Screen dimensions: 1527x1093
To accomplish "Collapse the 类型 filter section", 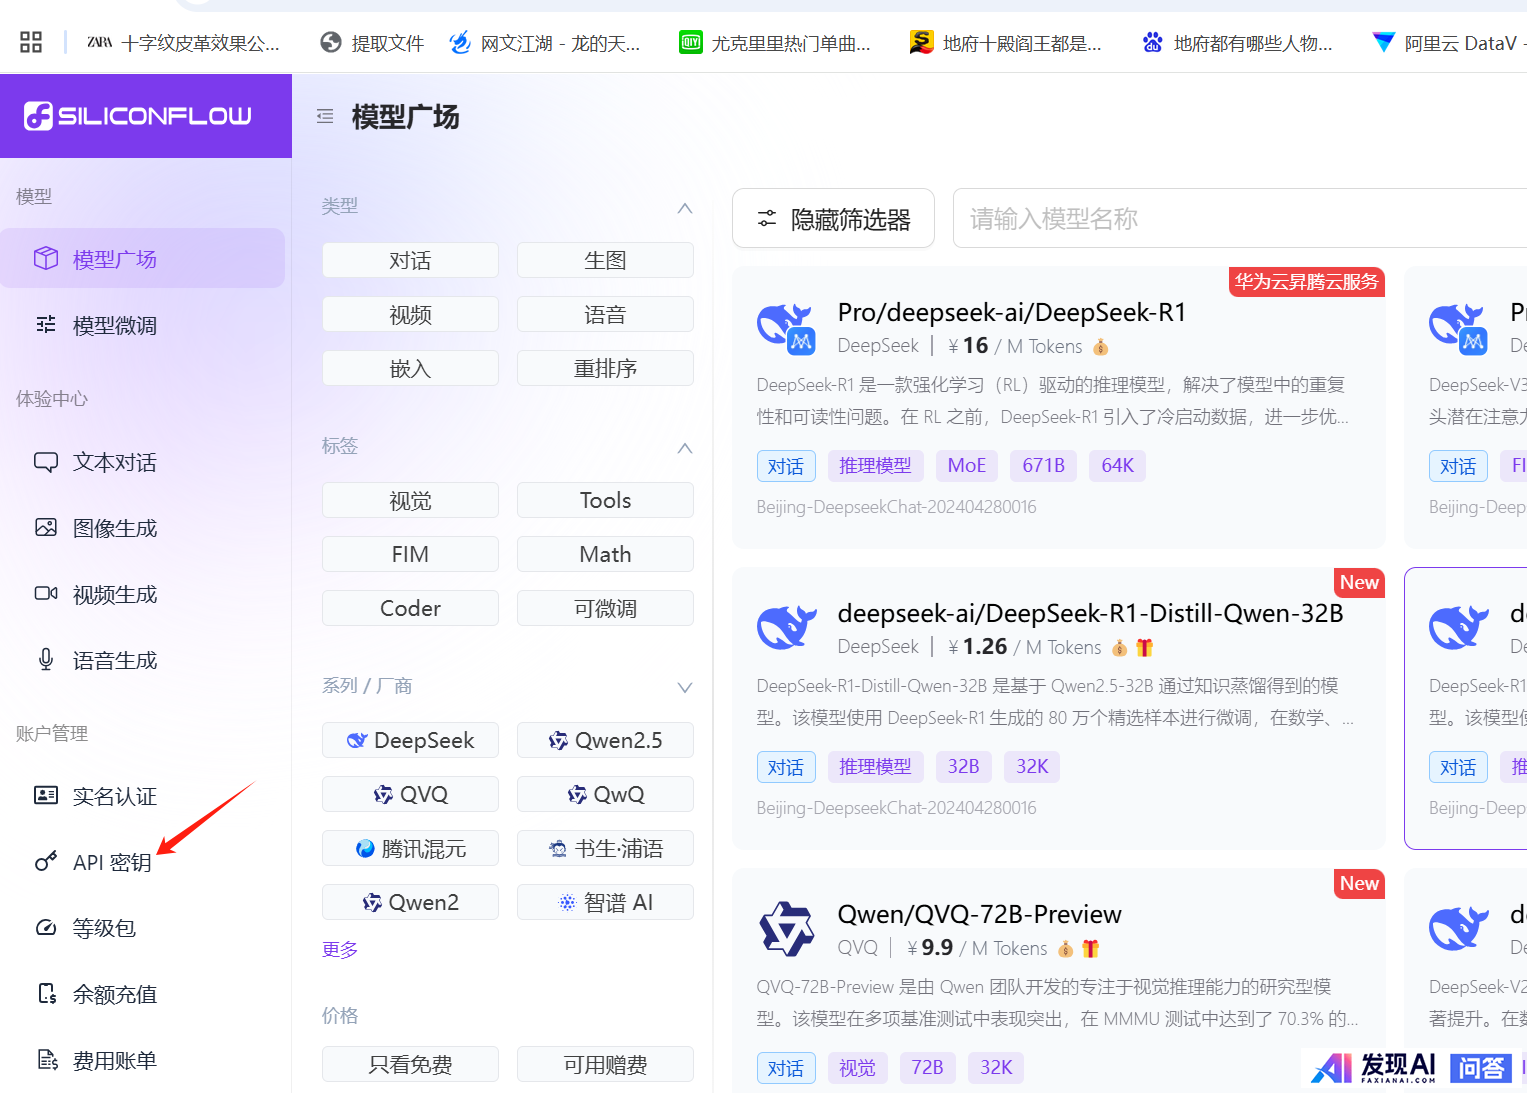I will pos(685,208).
